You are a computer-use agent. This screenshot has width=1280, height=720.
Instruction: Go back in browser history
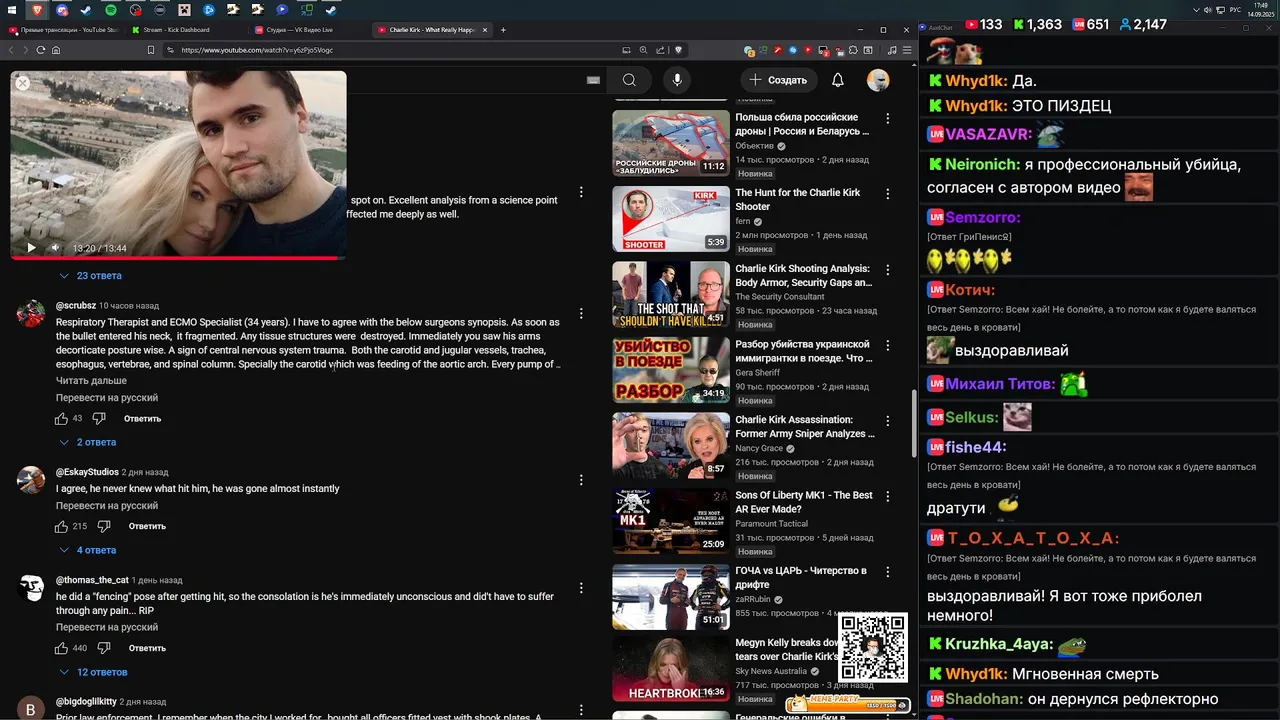pyautogui.click(x=12, y=50)
